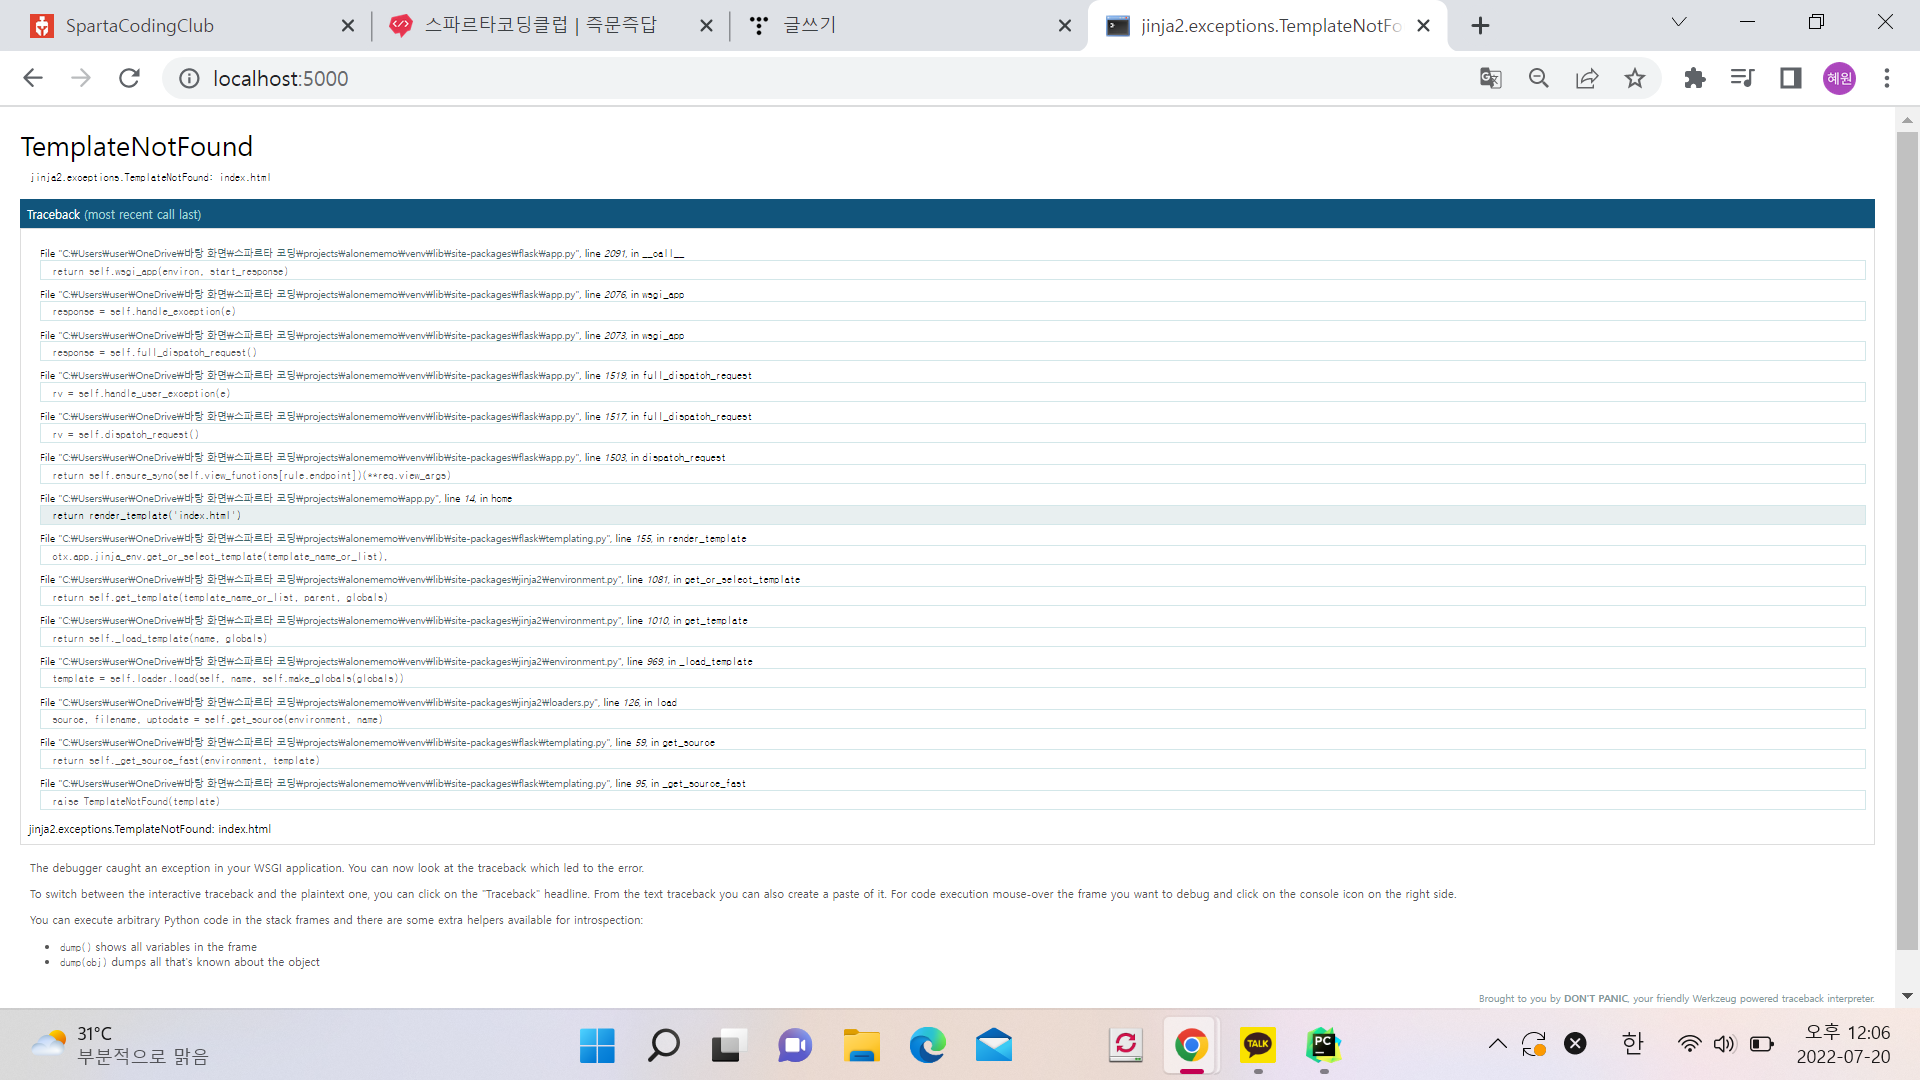Open the Mail app from the taskbar

click(x=993, y=1046)
